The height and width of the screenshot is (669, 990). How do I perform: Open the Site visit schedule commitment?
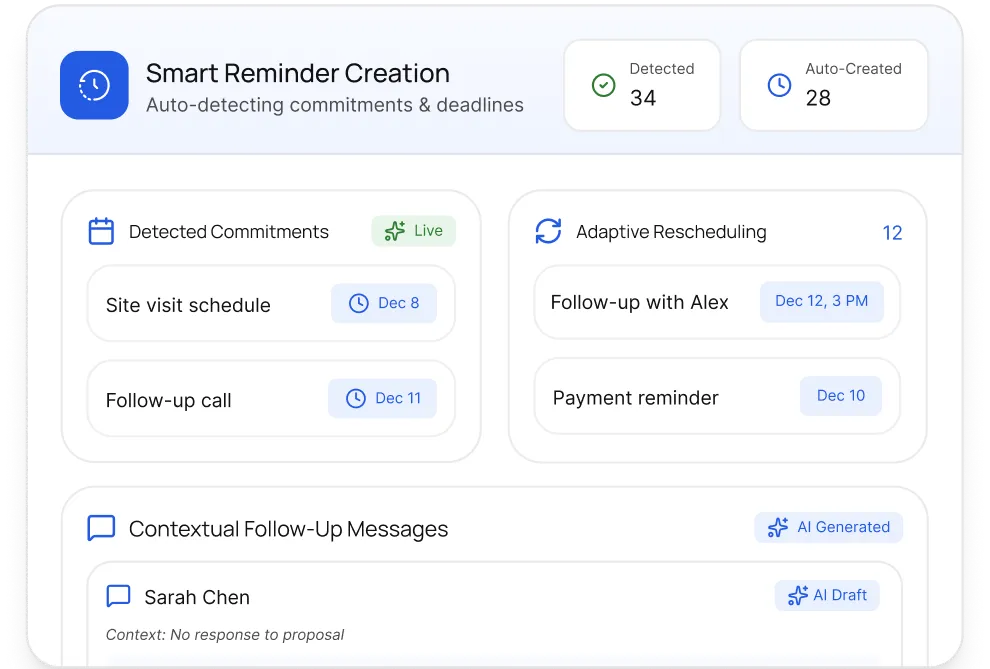271,304
